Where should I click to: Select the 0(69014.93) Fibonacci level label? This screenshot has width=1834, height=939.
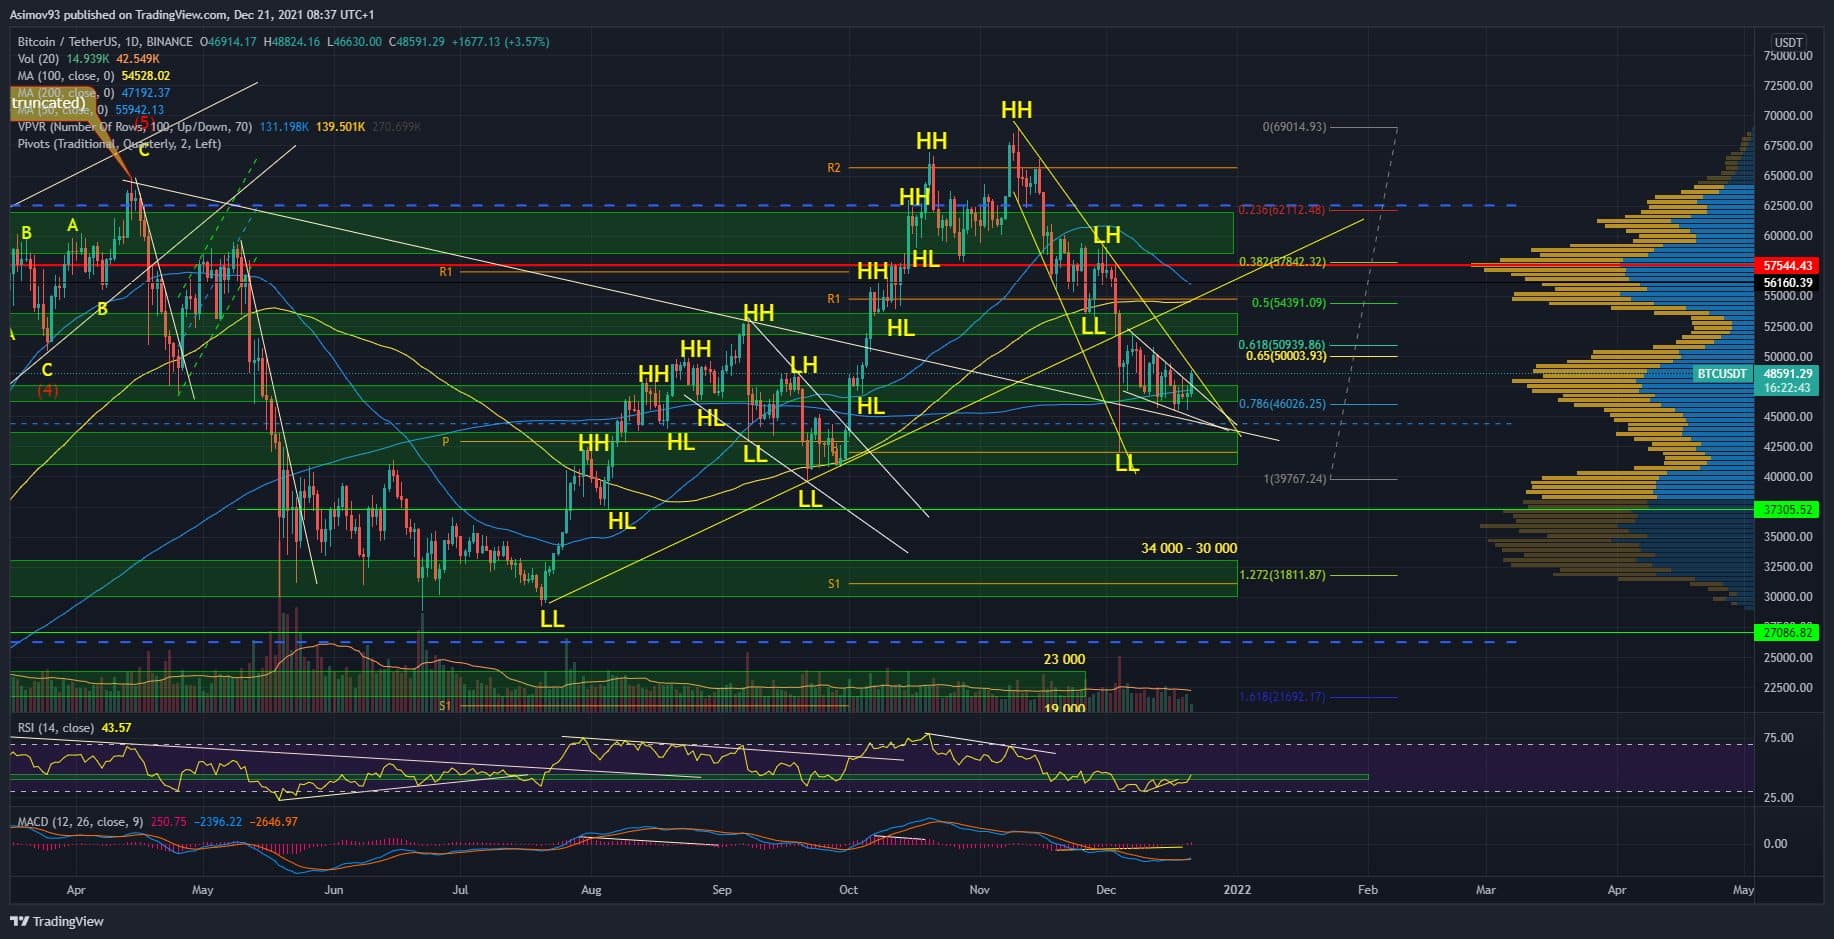tap(1294, 127)
